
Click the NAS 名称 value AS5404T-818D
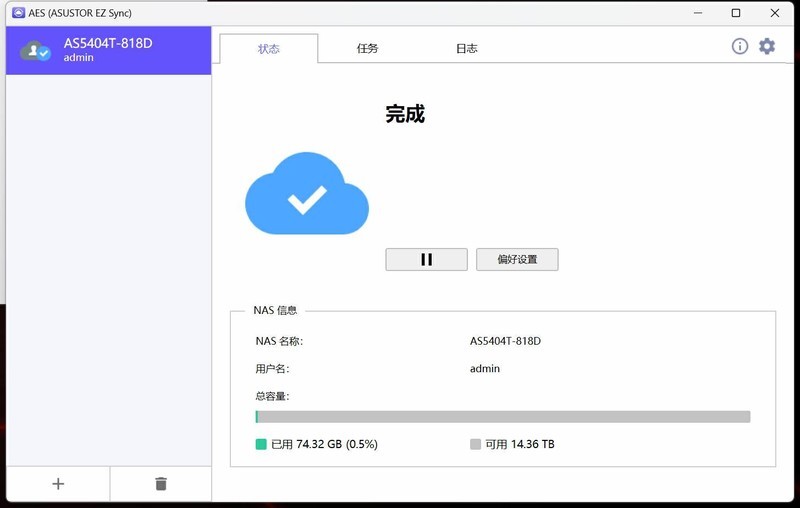pos(505,341)
